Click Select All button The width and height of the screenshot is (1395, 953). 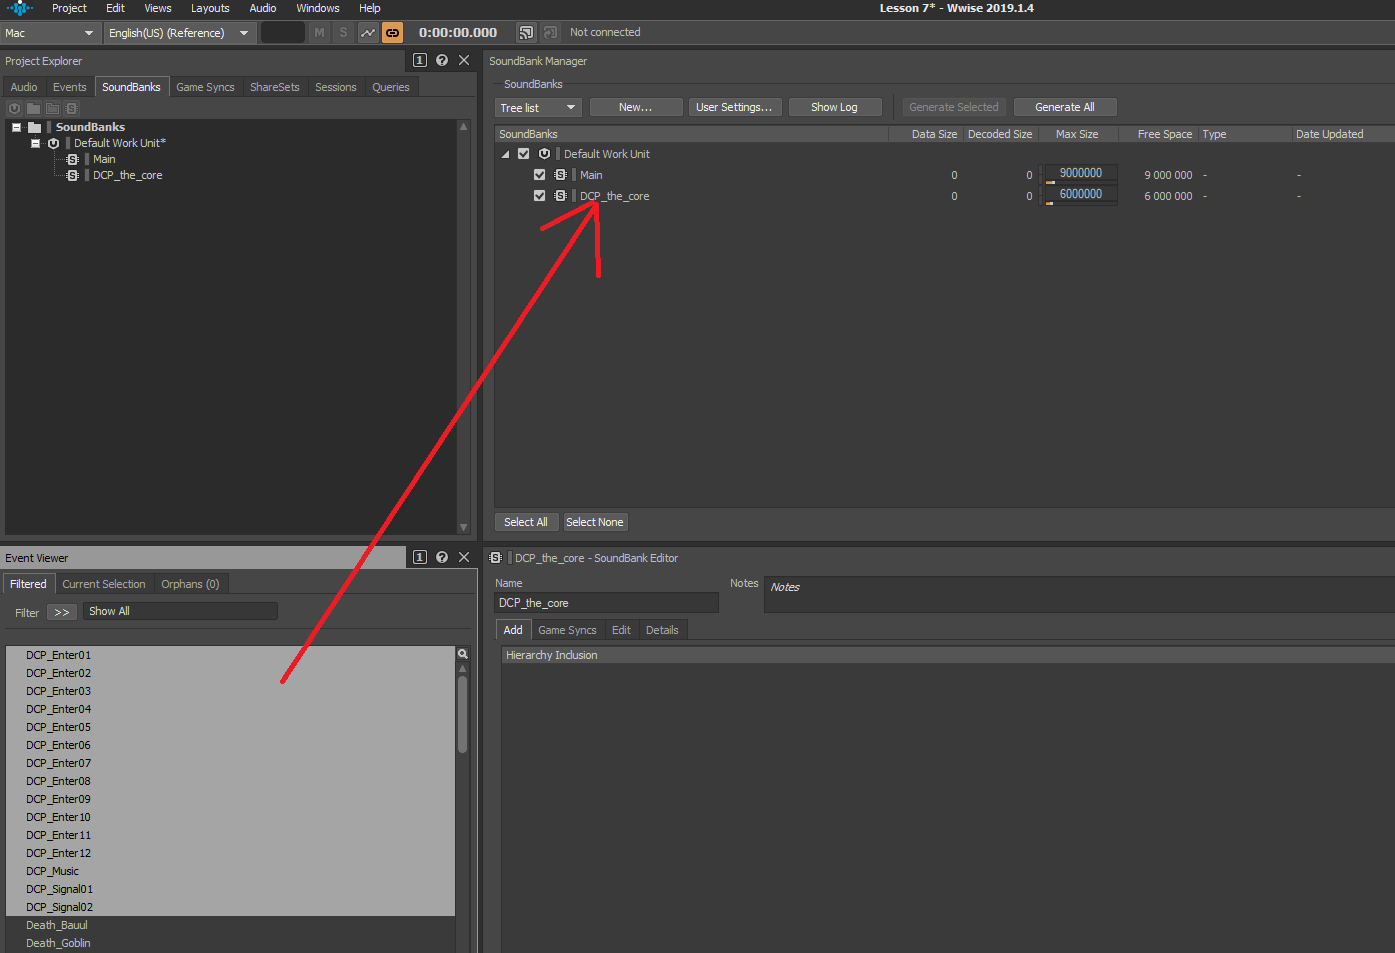point(526,522)
